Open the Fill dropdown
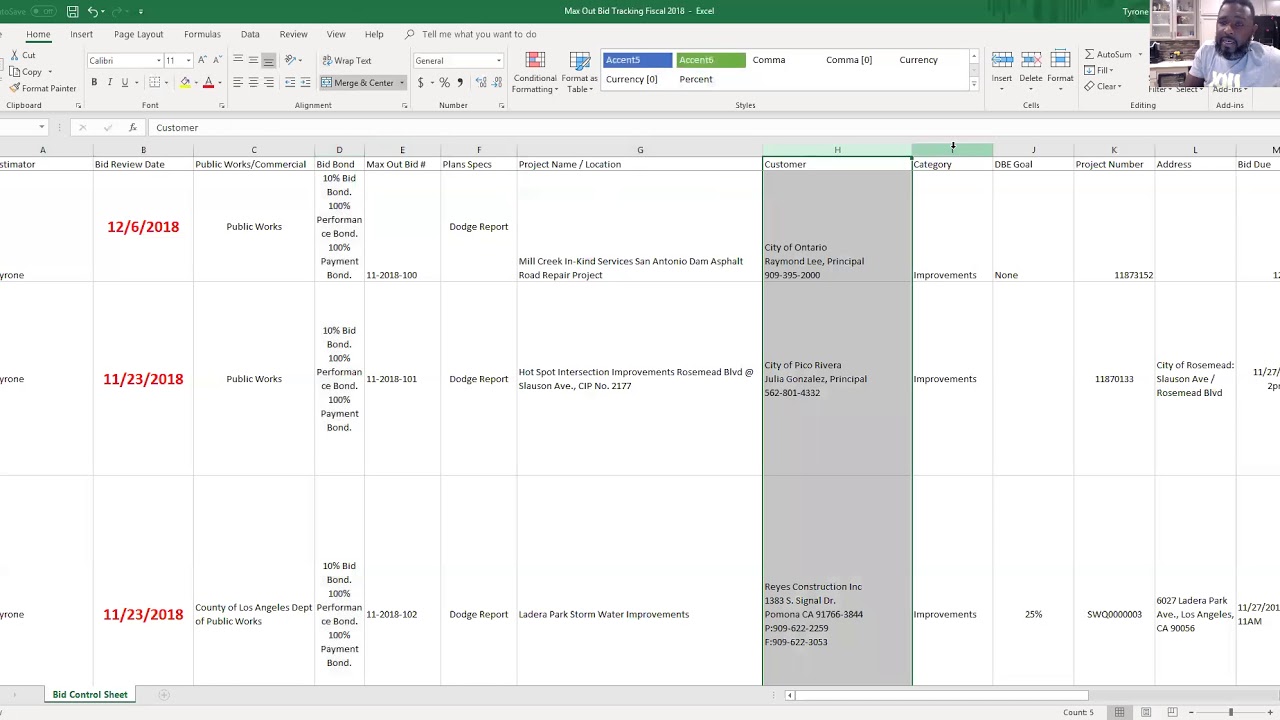Screen dimensions: 1280x720 [x=1099, y=70]
